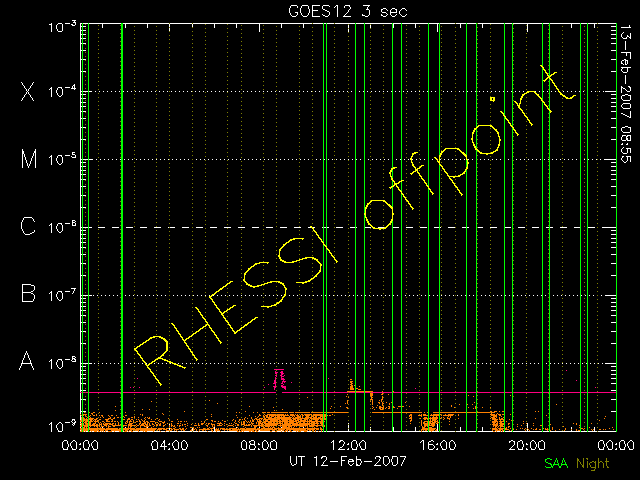
Task: Click the green SAA legend label
Action: click(x=556, y=463)
